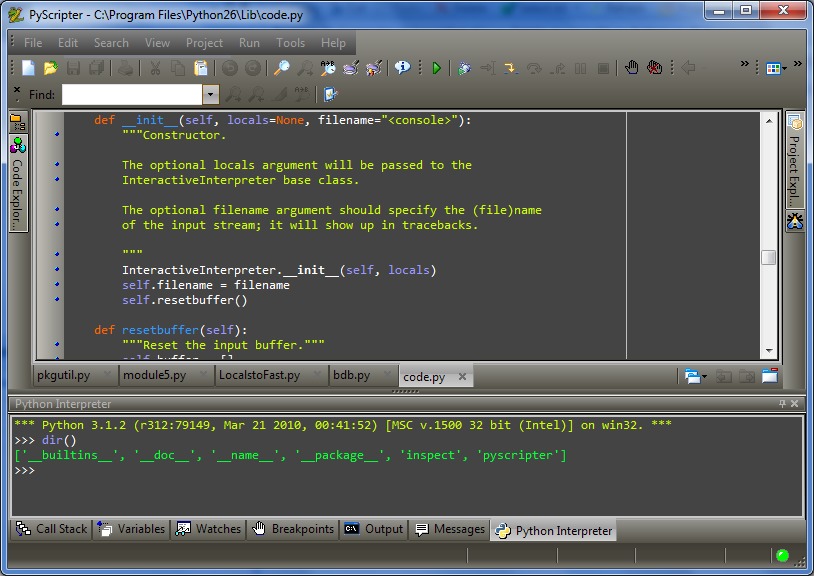
Task: Open the Breakpoints panel tab
Action: pos(293,529)
